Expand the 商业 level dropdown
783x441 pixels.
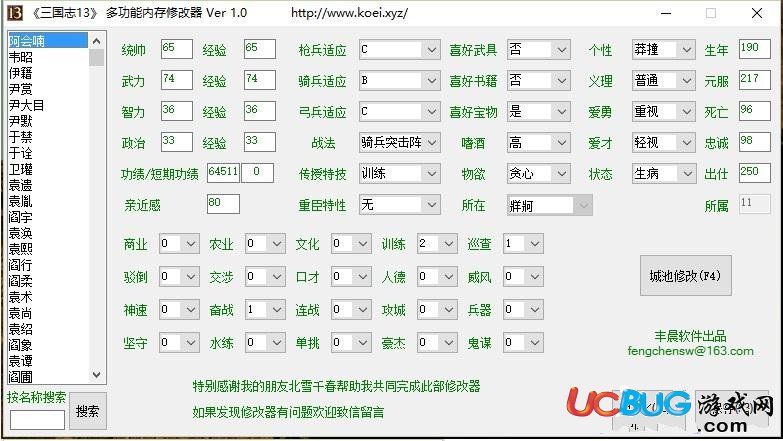tap(179, 244)
